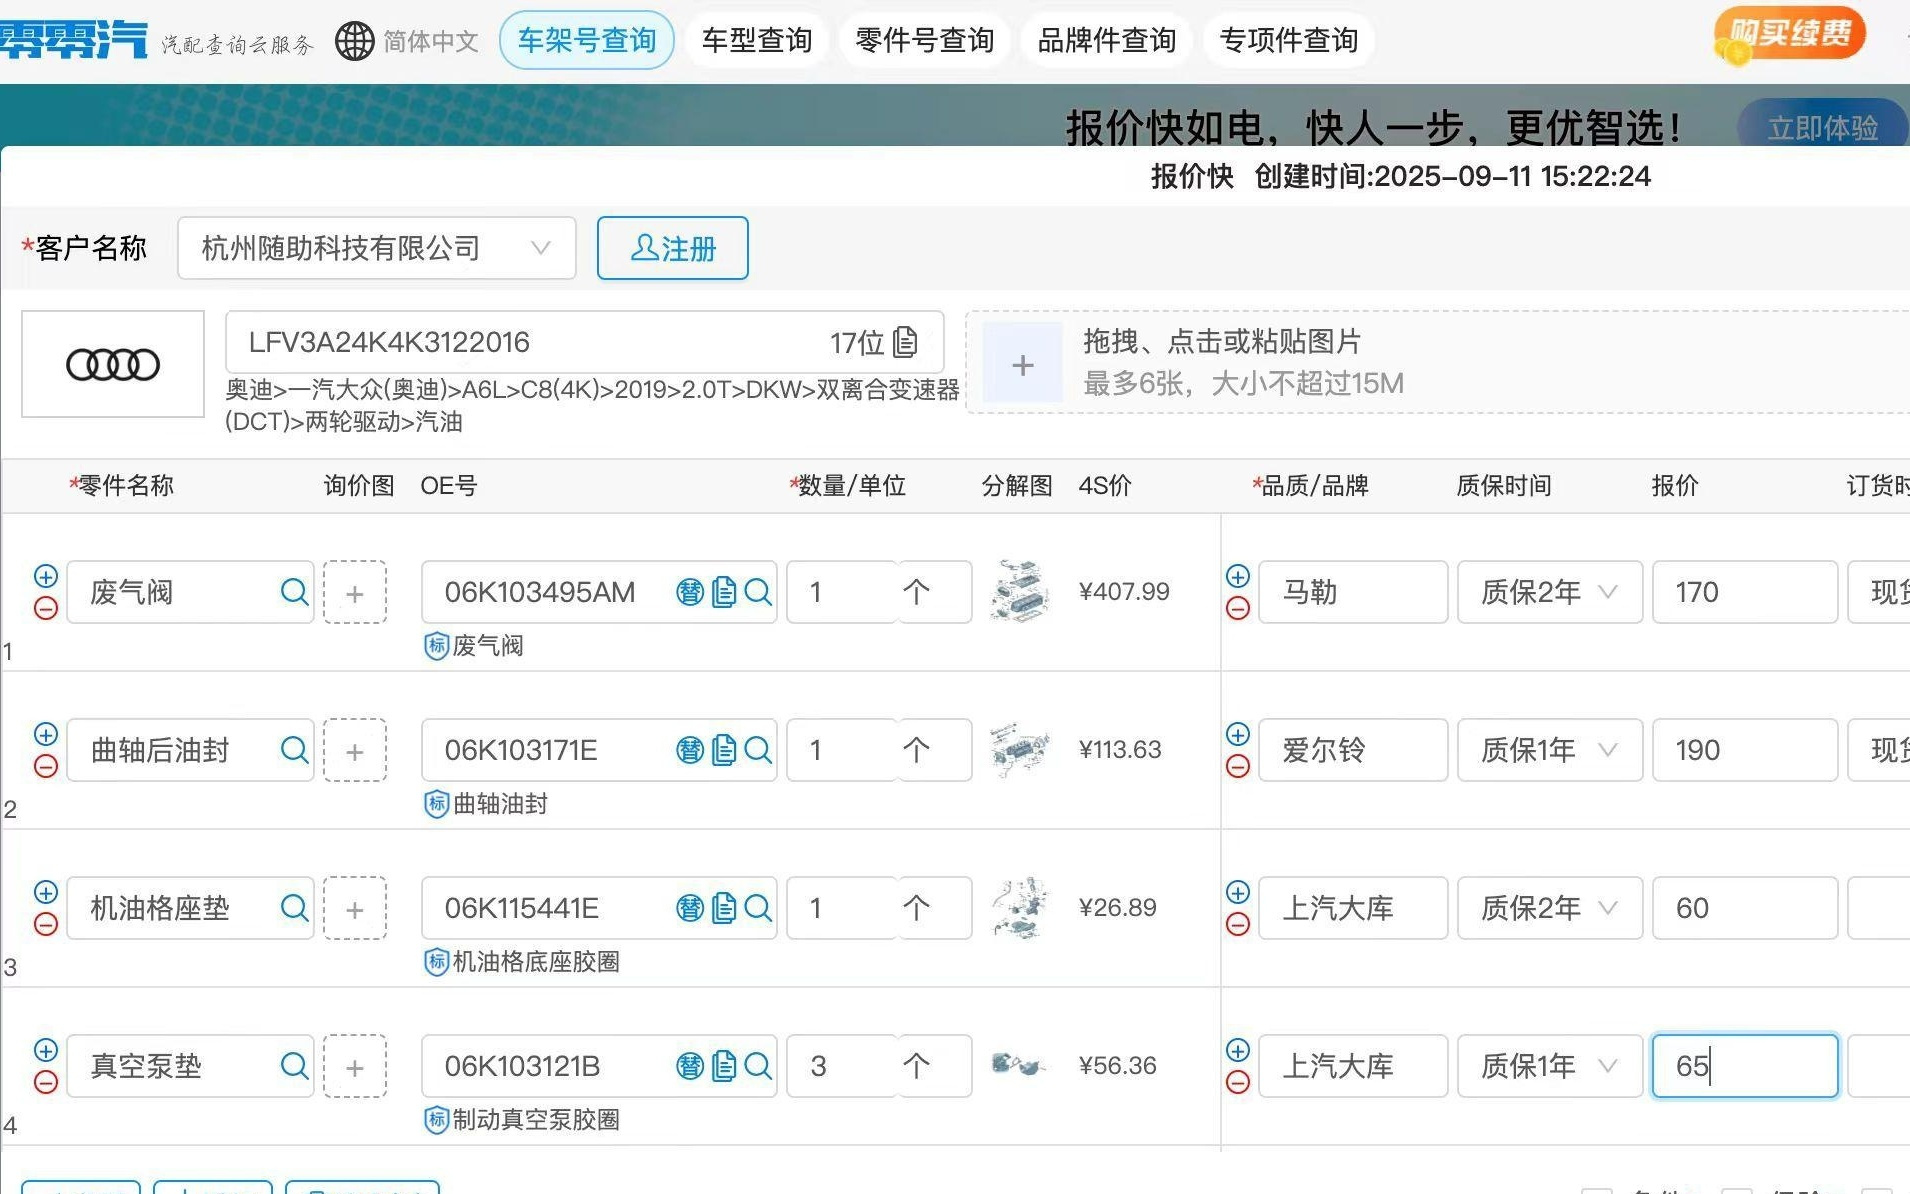Edit brand field 马勒
Screen dimensions: 1910x1194
click(x=1353, y=592)
